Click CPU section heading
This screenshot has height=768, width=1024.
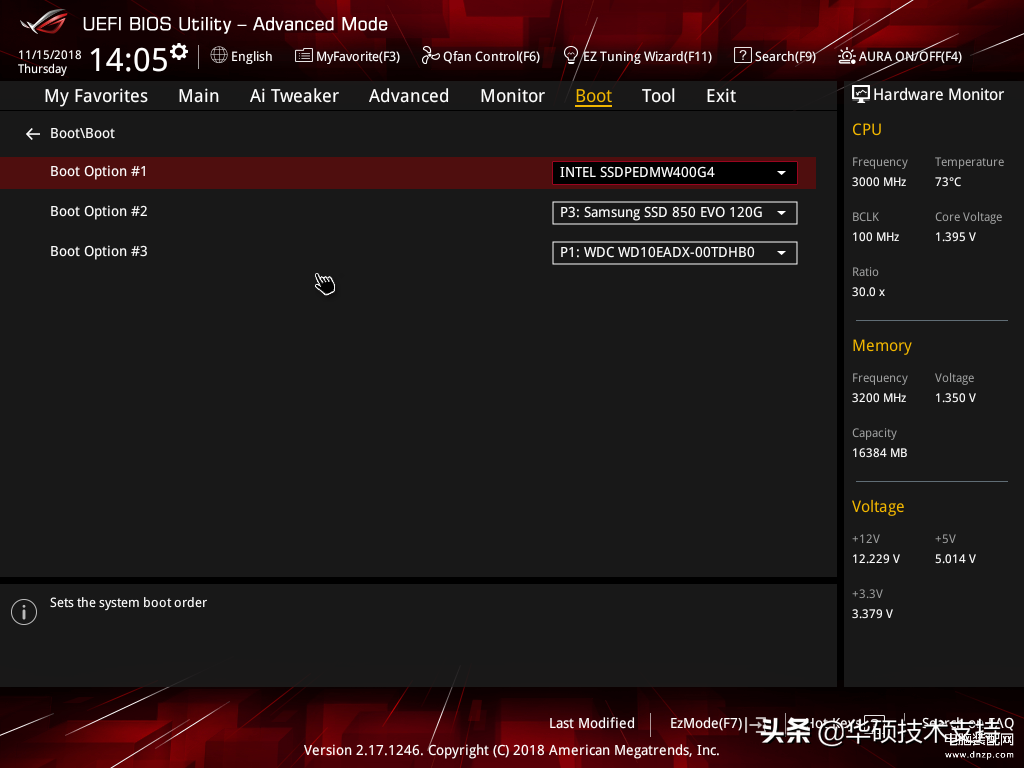coord(867,129)
